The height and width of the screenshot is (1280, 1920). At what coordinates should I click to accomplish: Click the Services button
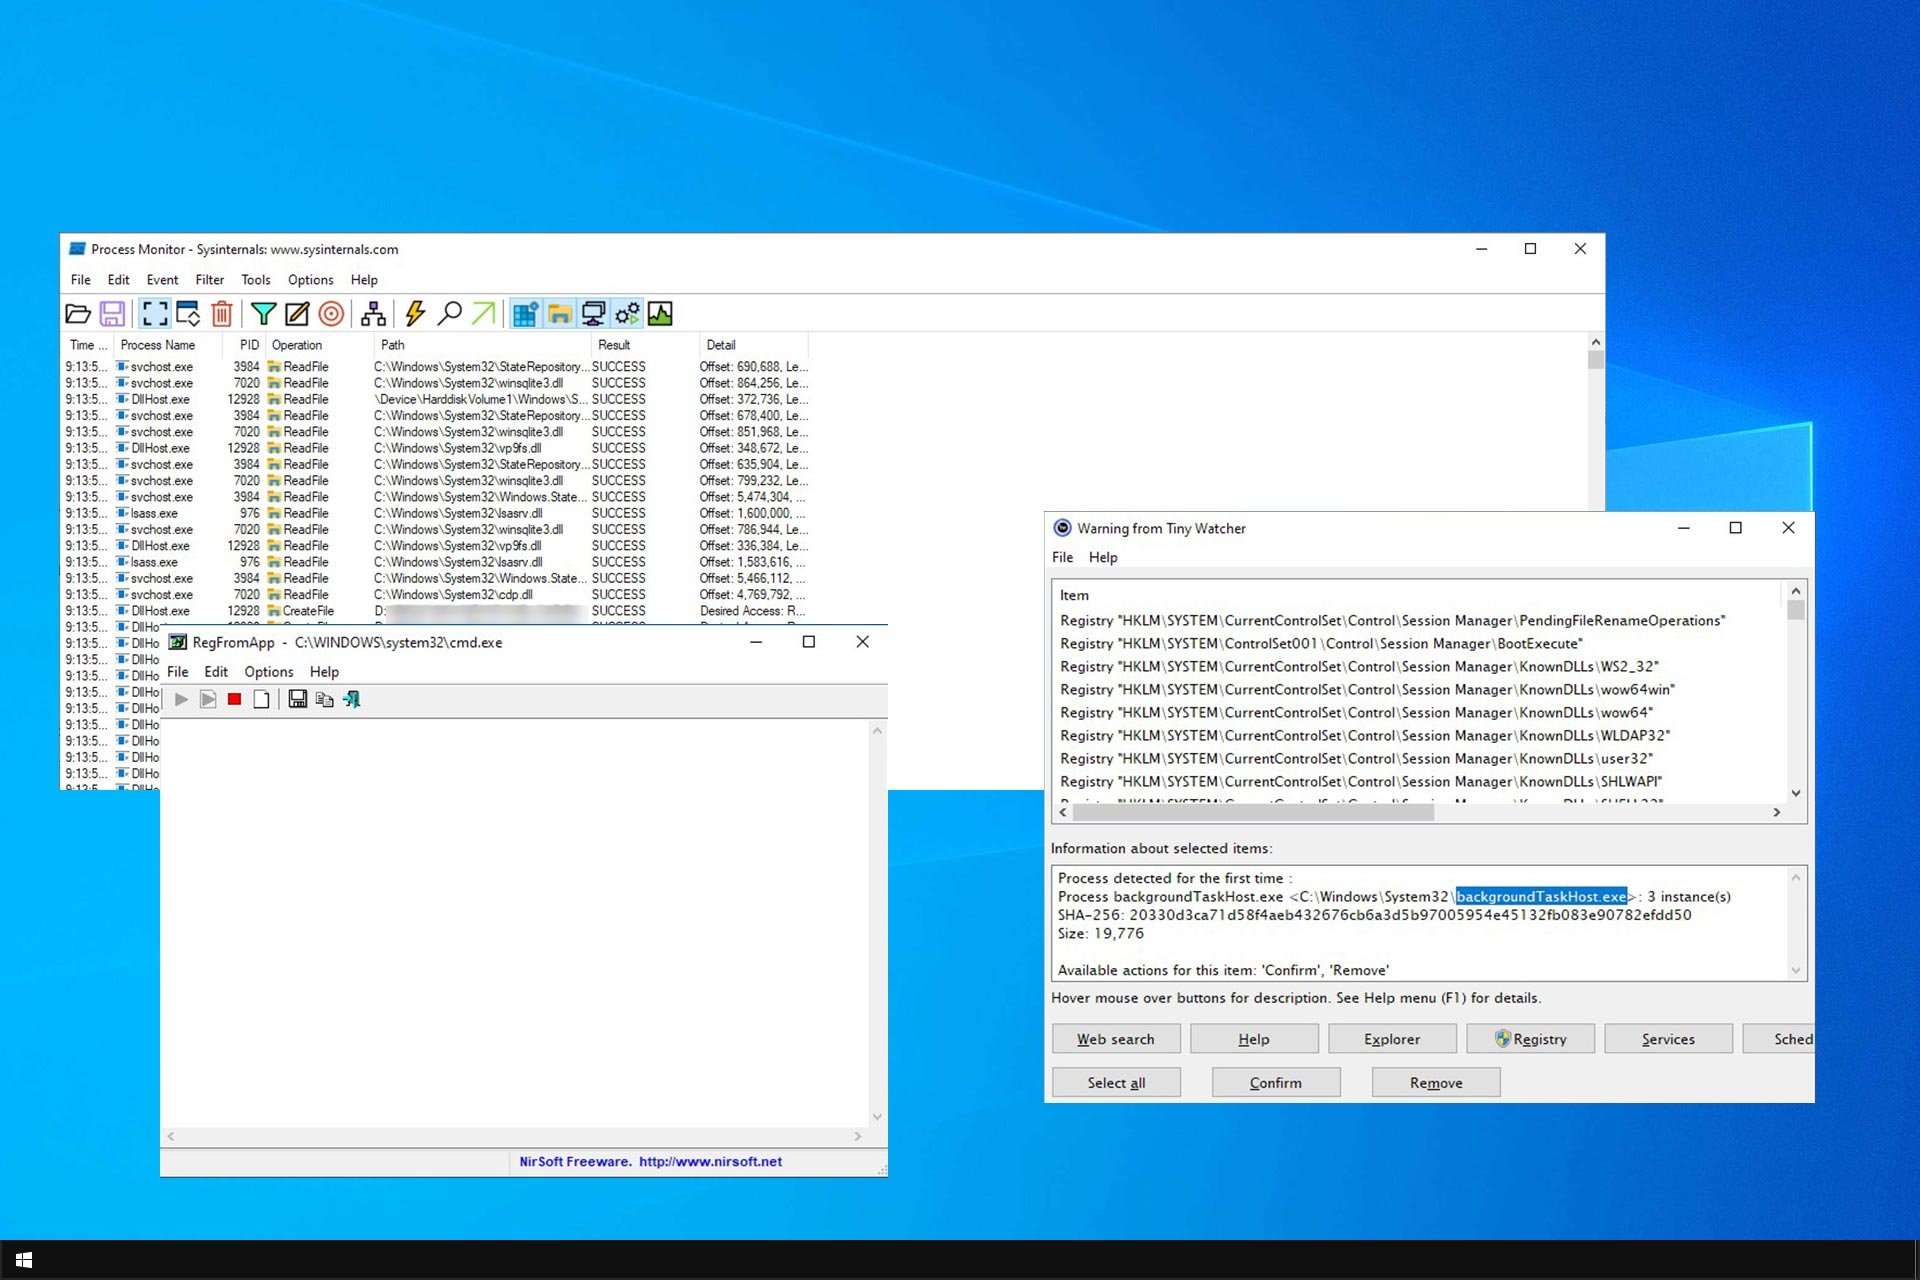[x=1668, y=1039]
